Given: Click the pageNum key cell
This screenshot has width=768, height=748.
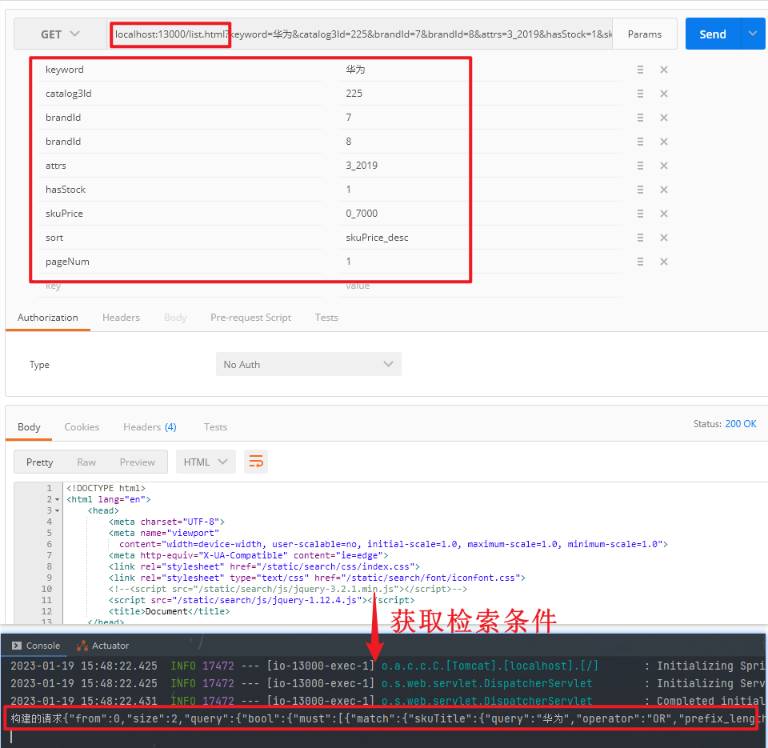Looking at the screenshot, I should click(180, 262).
